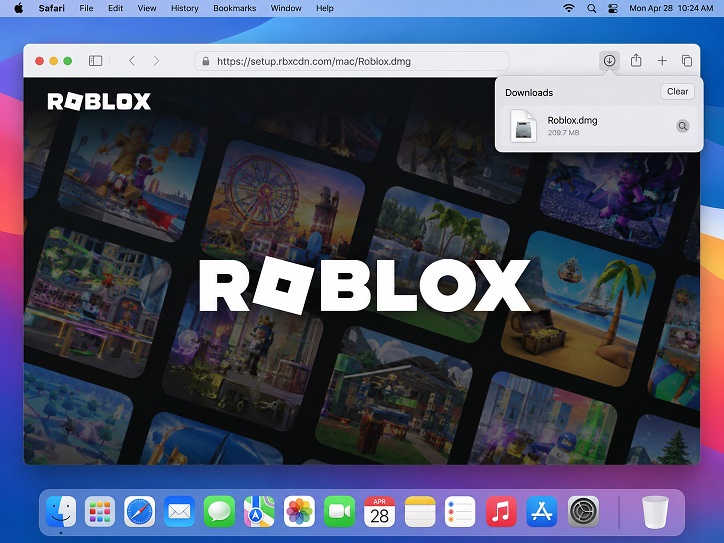Open Notes from the Dock

(420, 511)
